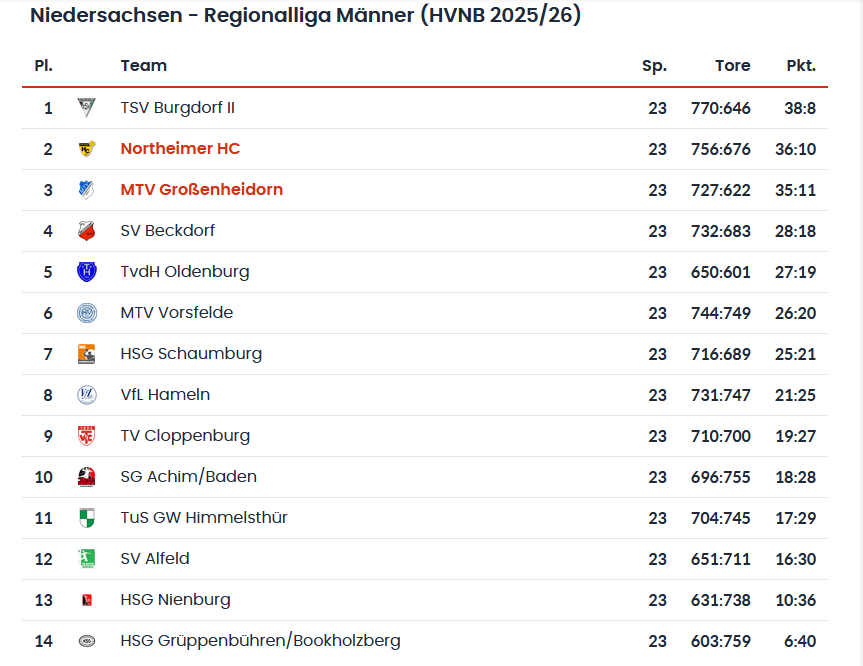Click the SV Beckdorf club logo
The image size is (863, 666).
(x=87, y=231)
